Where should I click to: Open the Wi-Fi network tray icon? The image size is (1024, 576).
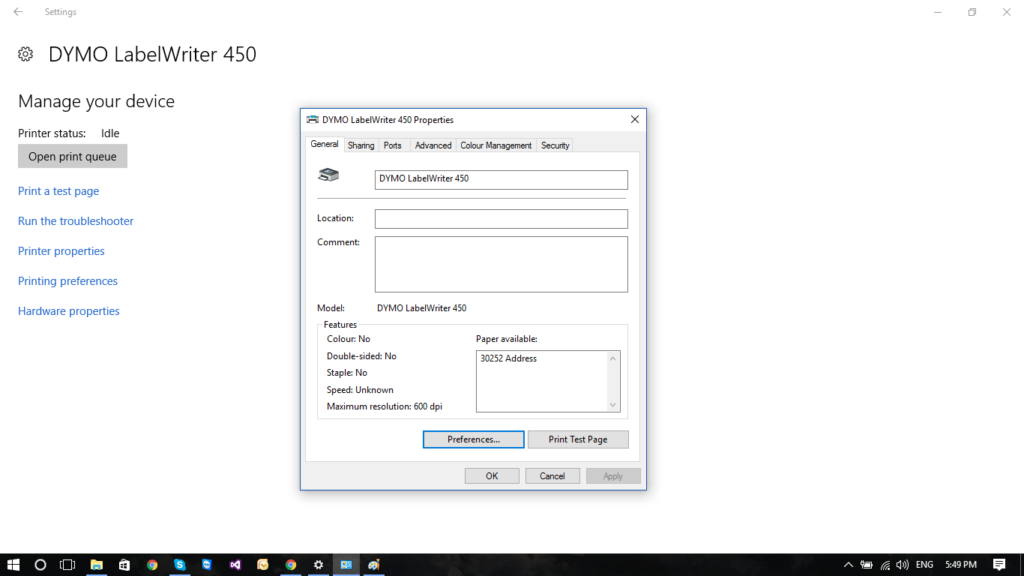coord(885,565)
